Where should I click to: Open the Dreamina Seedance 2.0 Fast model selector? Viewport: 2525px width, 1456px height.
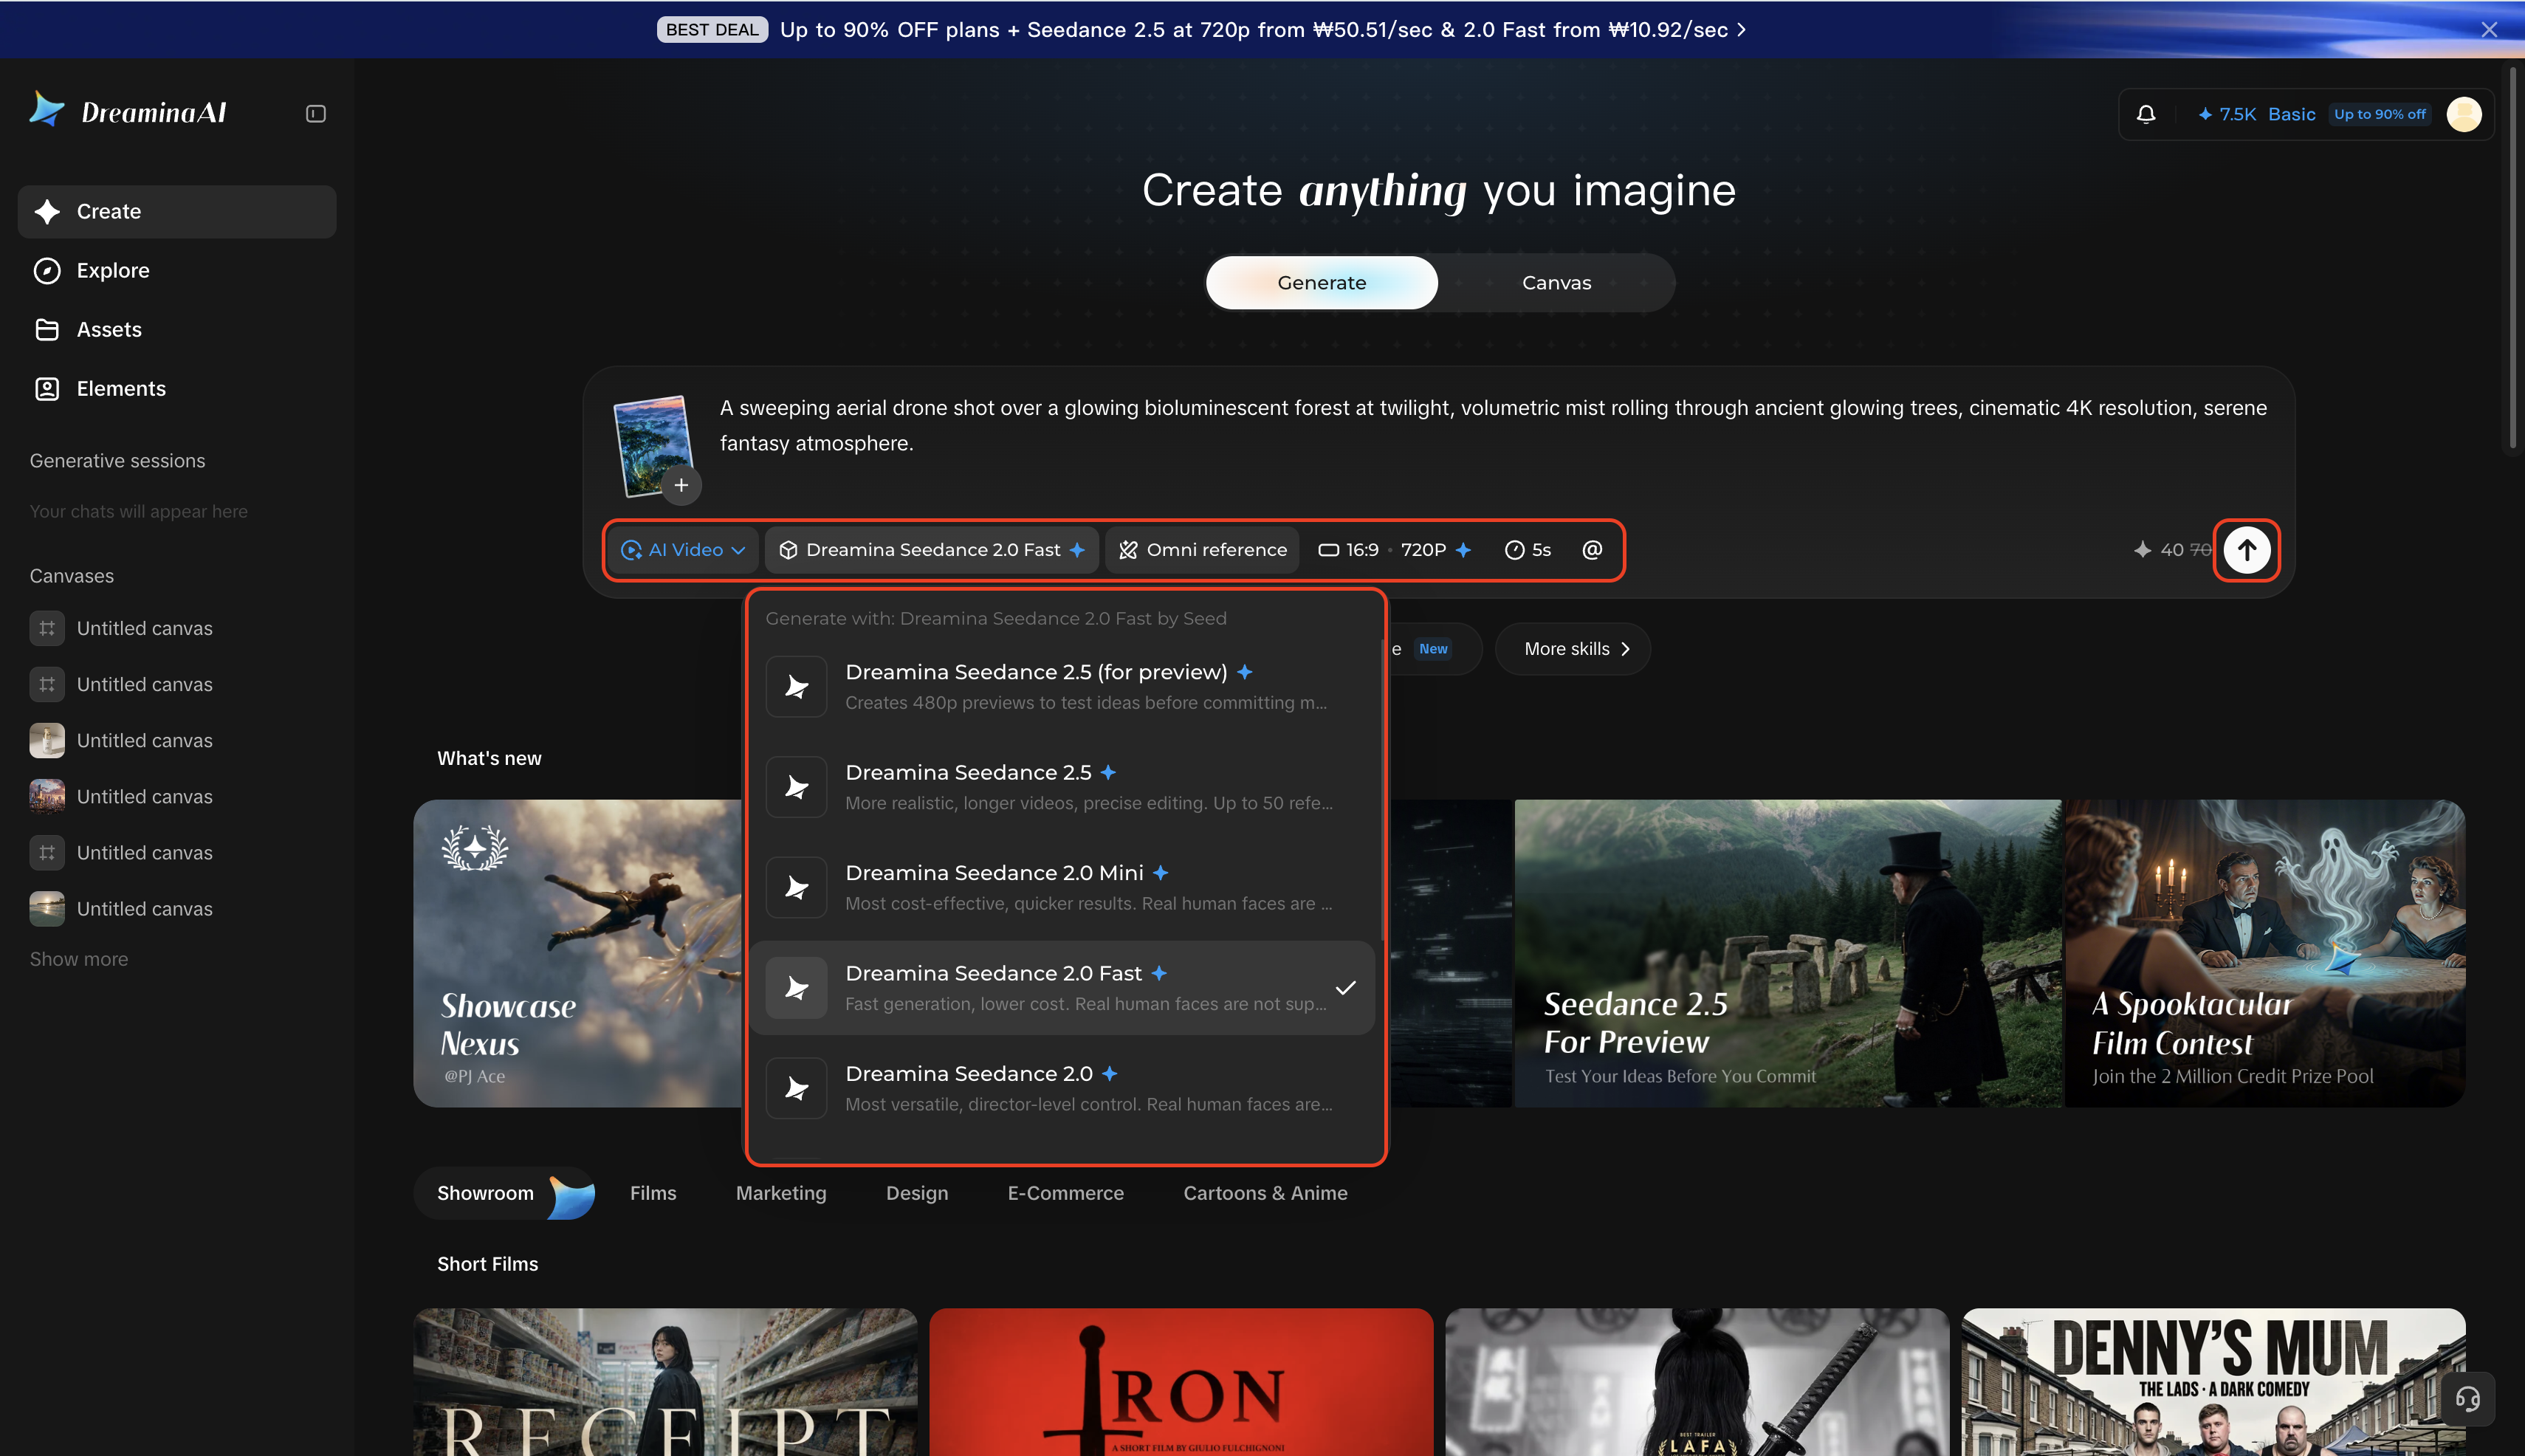tap(932, 550)
